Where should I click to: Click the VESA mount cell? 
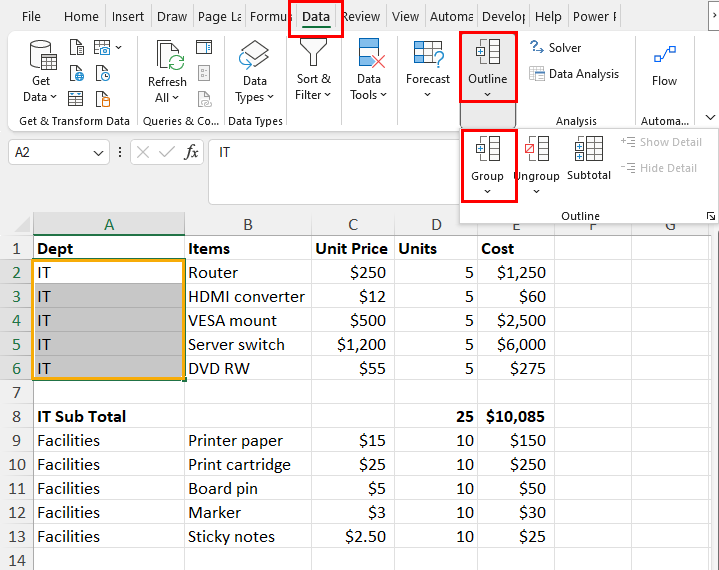248,321
